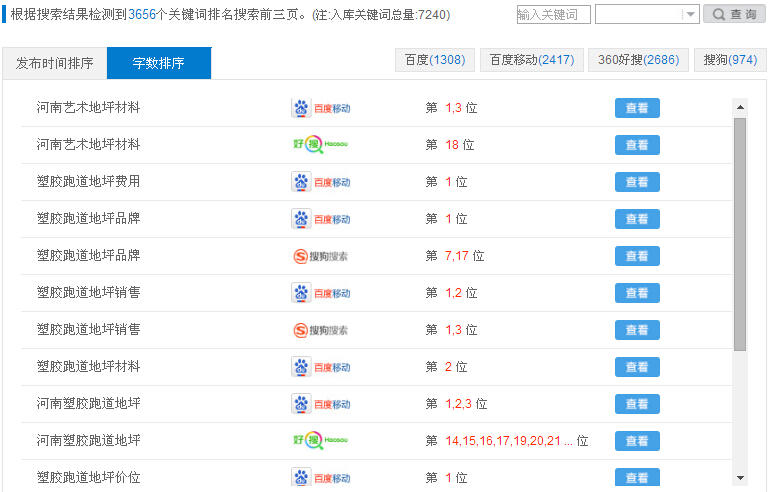Filter by 搜狗(974) tab
Viewport: 771px width, 492px height.
tap(730, 60)
